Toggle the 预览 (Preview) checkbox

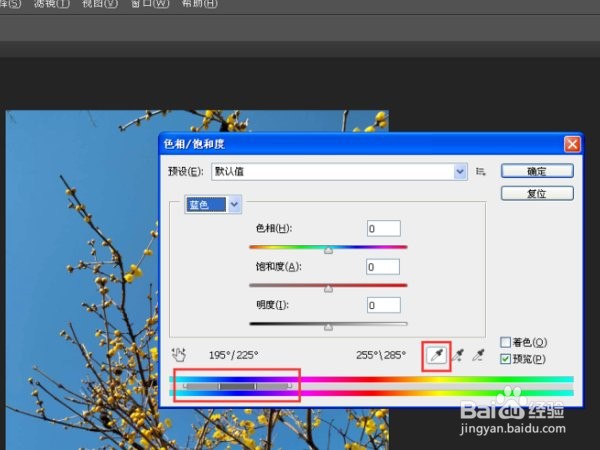[x=505, y=359]
